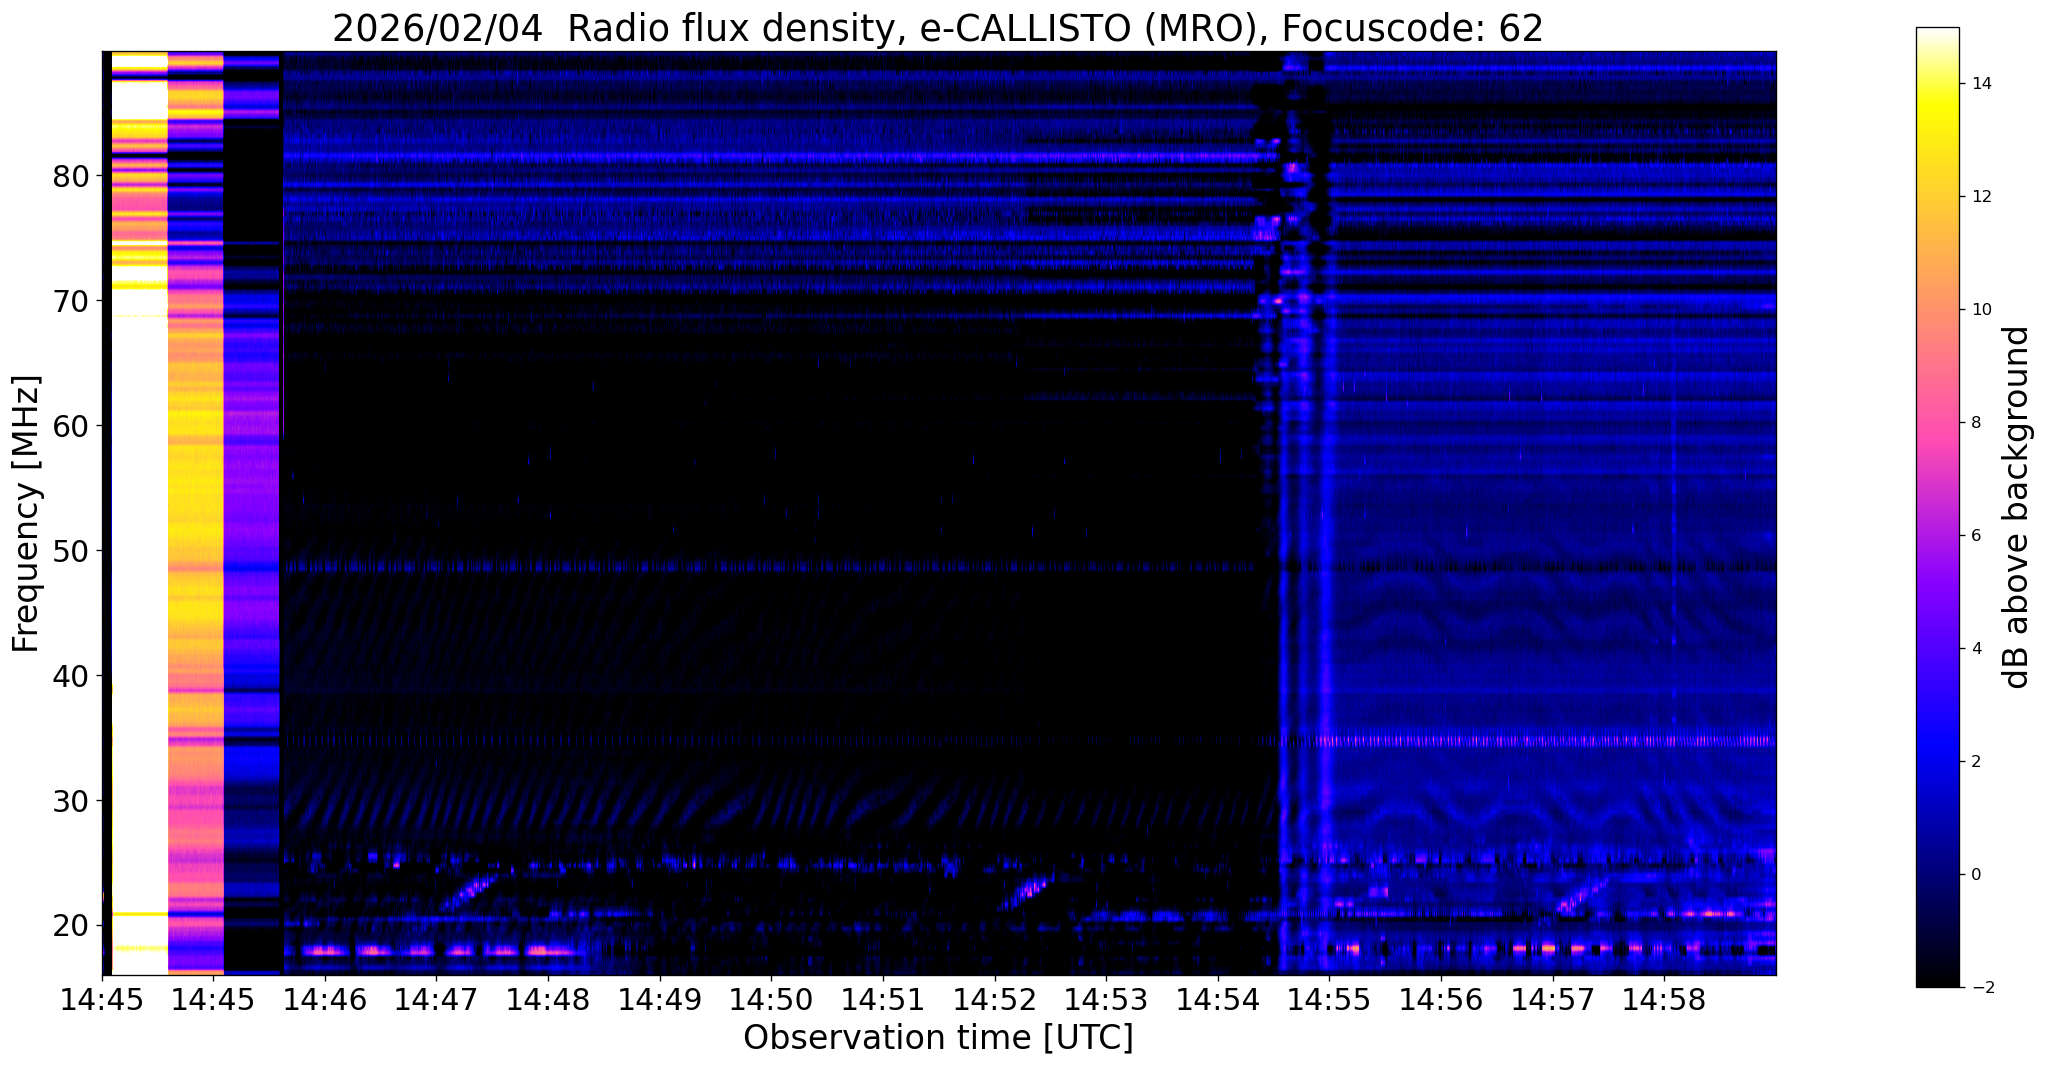Click the 14:53 time tick label
2047x1067 pixels.
(x=1105, y=999)
